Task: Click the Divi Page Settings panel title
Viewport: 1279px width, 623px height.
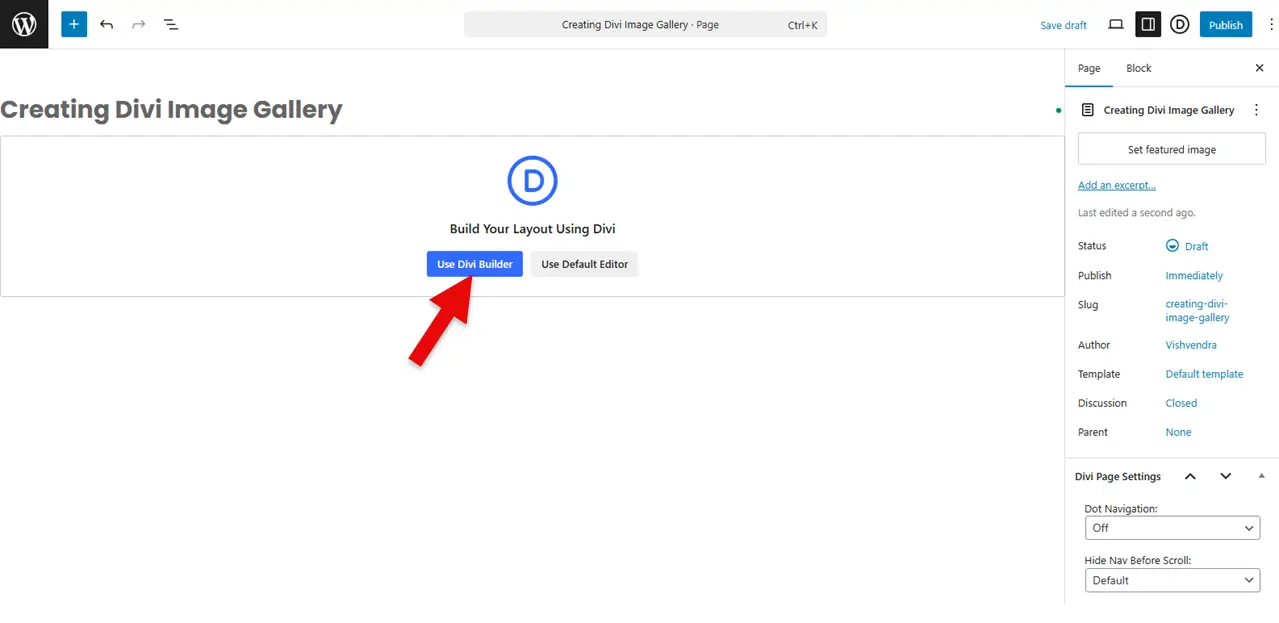Action: [x=1118, y=477]
